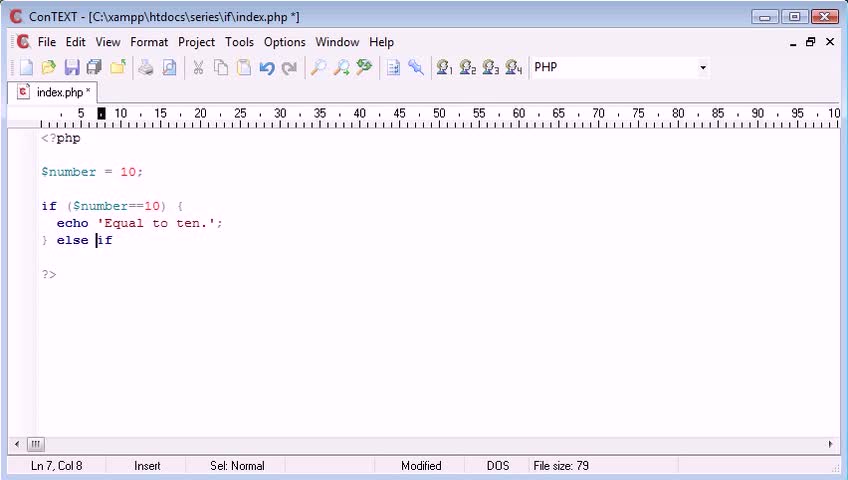The height and width of the screenshot is (480, 848).
Task: Open the Project menu
Action: (x=196, y=42)
